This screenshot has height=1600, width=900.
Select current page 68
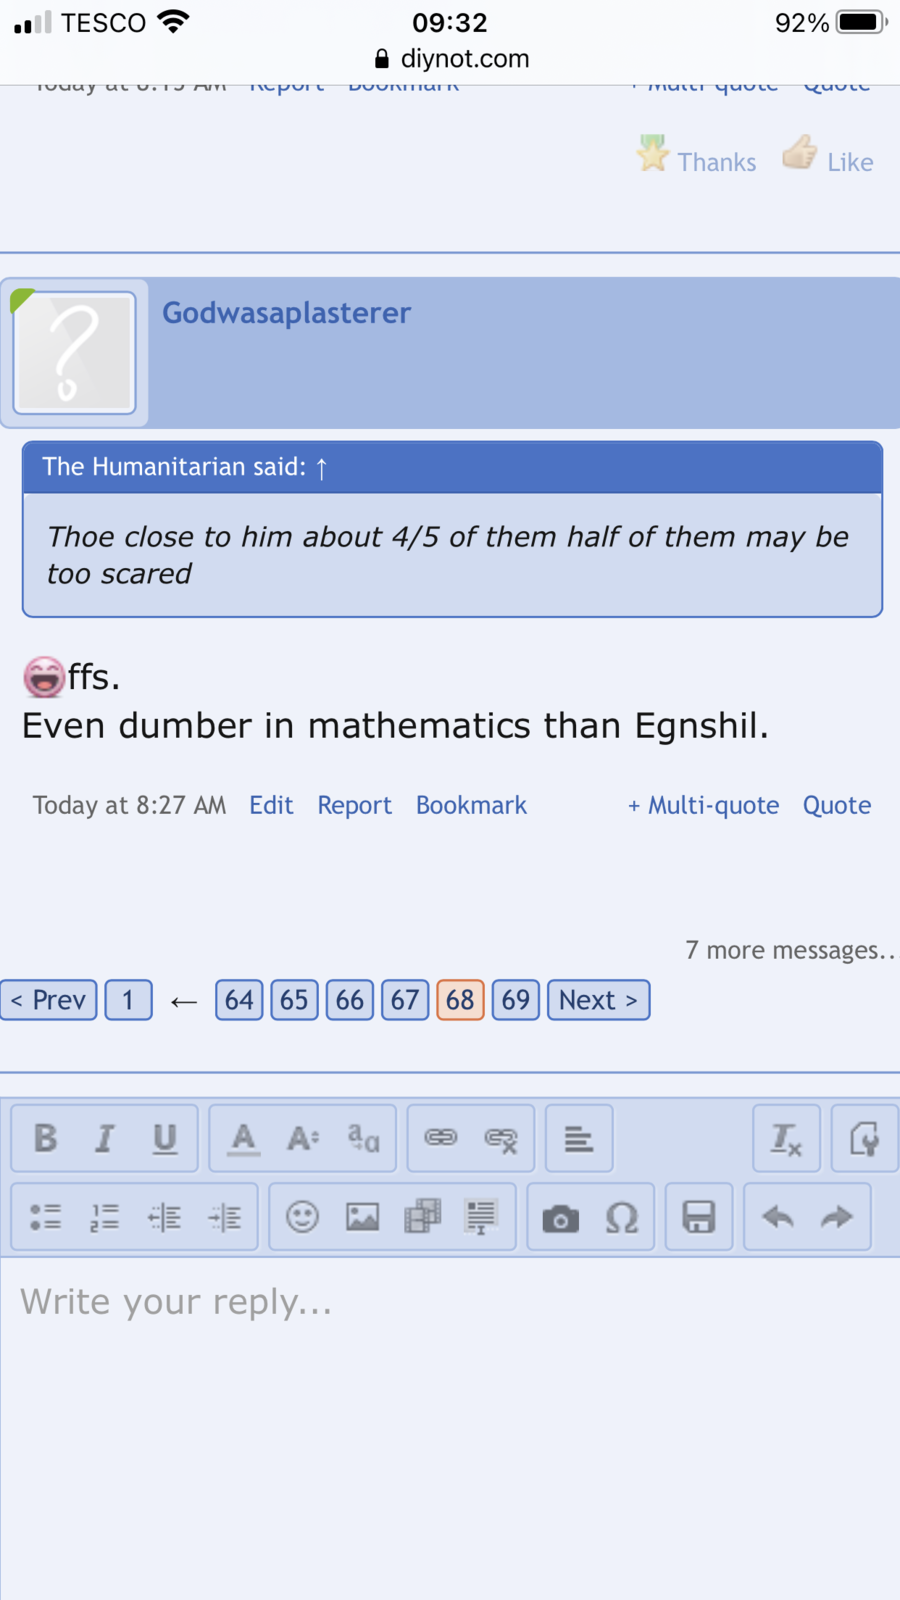(x=460, y=1000)
